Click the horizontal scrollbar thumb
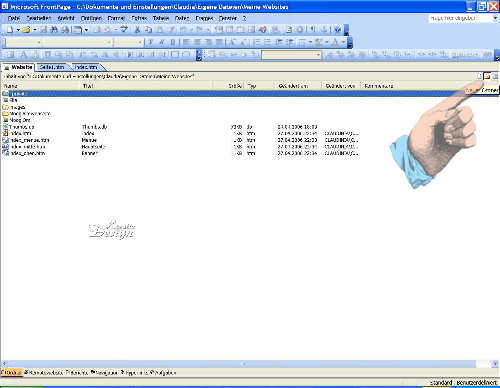This screenshot has width=500, height=388. click(243, 364)
